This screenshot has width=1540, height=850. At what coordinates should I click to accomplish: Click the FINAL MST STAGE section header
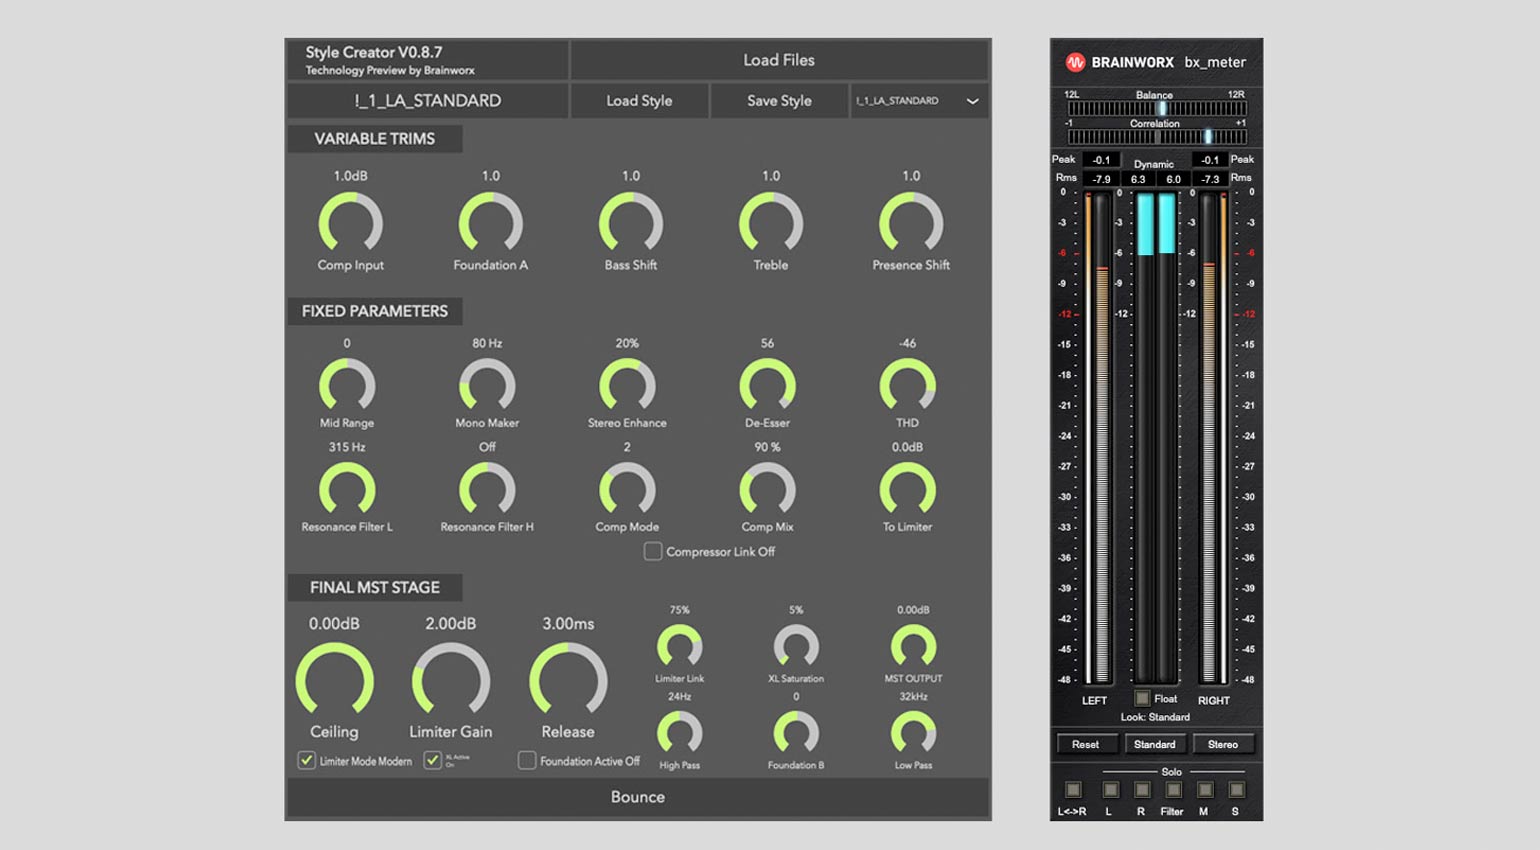pos(375,587)
